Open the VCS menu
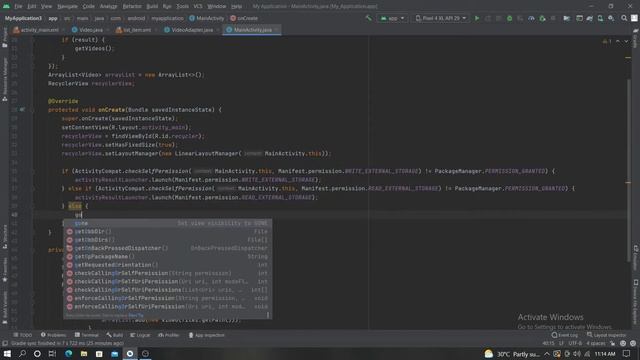This screenshot has height=360, width=640. click(x=198, y=6)
